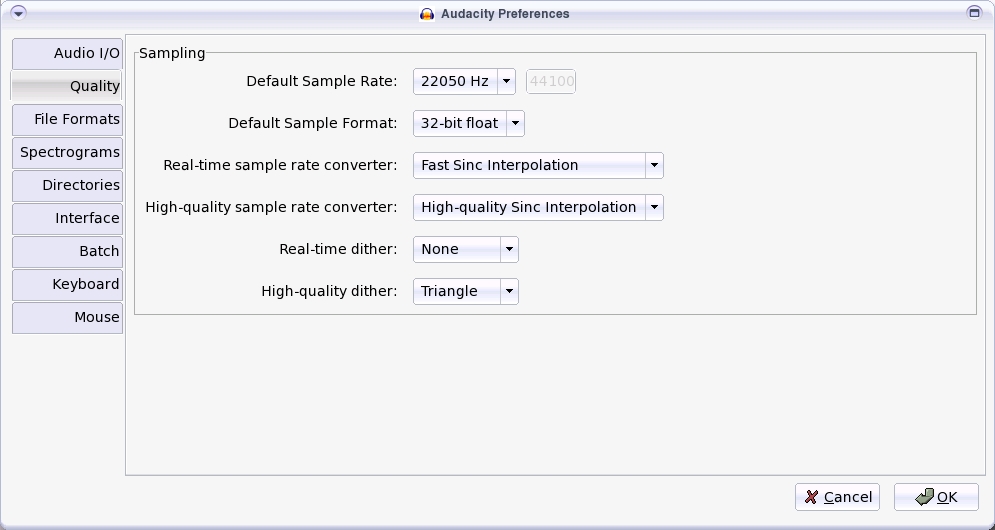Show the Interface preferences tab

[67, 218]
